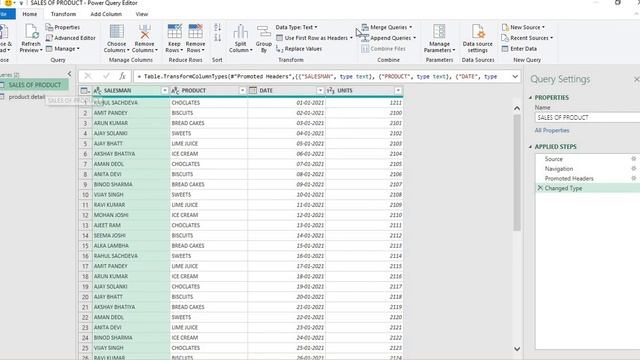The image size is (640, 360).
Task: Open the SALESMAN column filter dropdown
Action: coord(165,91)
